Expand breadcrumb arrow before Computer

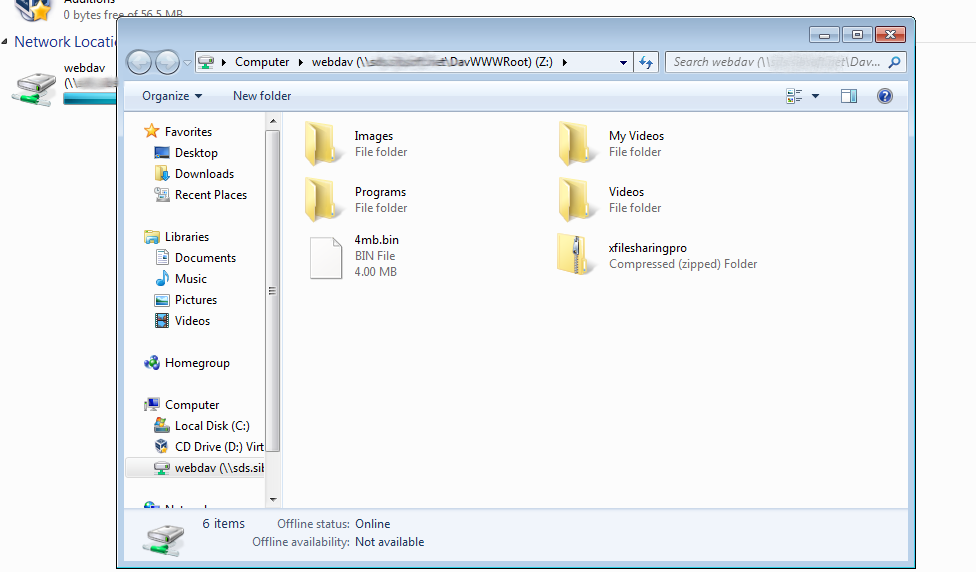(224, 62)
